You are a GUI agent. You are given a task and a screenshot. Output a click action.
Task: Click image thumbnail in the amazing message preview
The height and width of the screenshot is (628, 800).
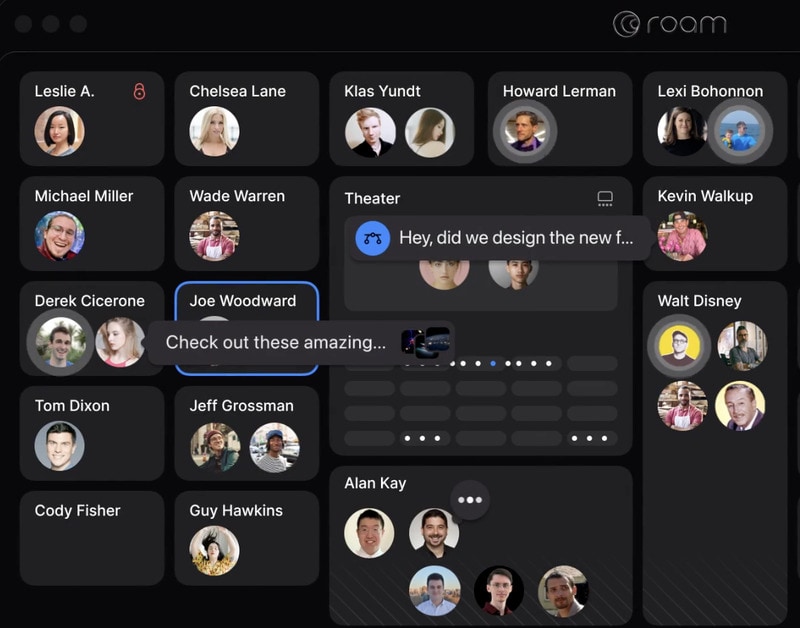(x=425, y=342)
